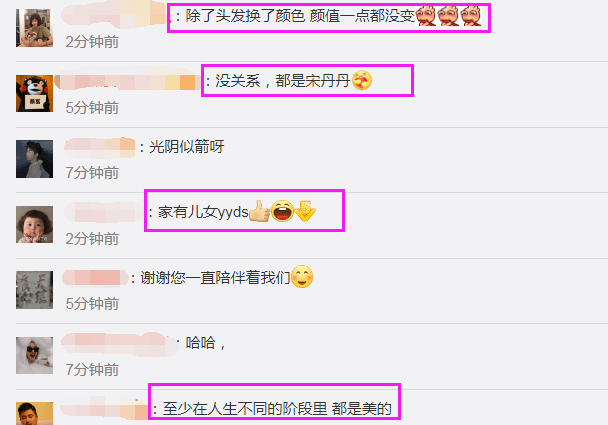Open the baby face avatar profile
Viewport: 608px width, 425px height.
click(x=34, y=225)
